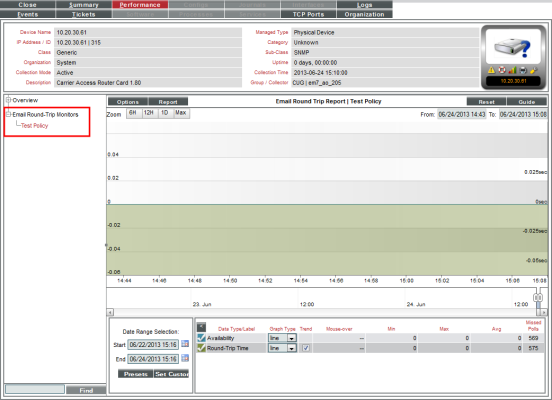The height and width of the screenshot is (400, 552).
Task: Open the red lifebuoy tickets icon
Action: coord(502,70)
